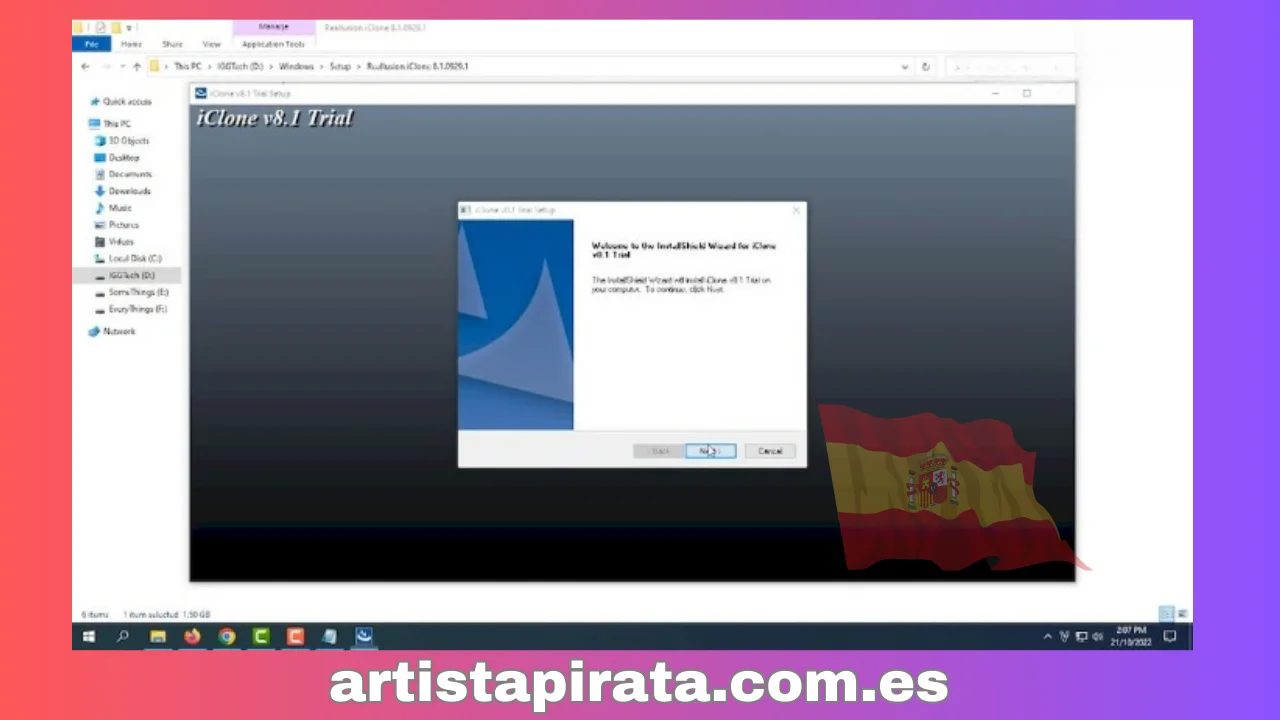This screenshot has height=720, width=1280.
Task: Open File Explorer from the taskbar
Action: pyautogui.click(x=158, y=636)
